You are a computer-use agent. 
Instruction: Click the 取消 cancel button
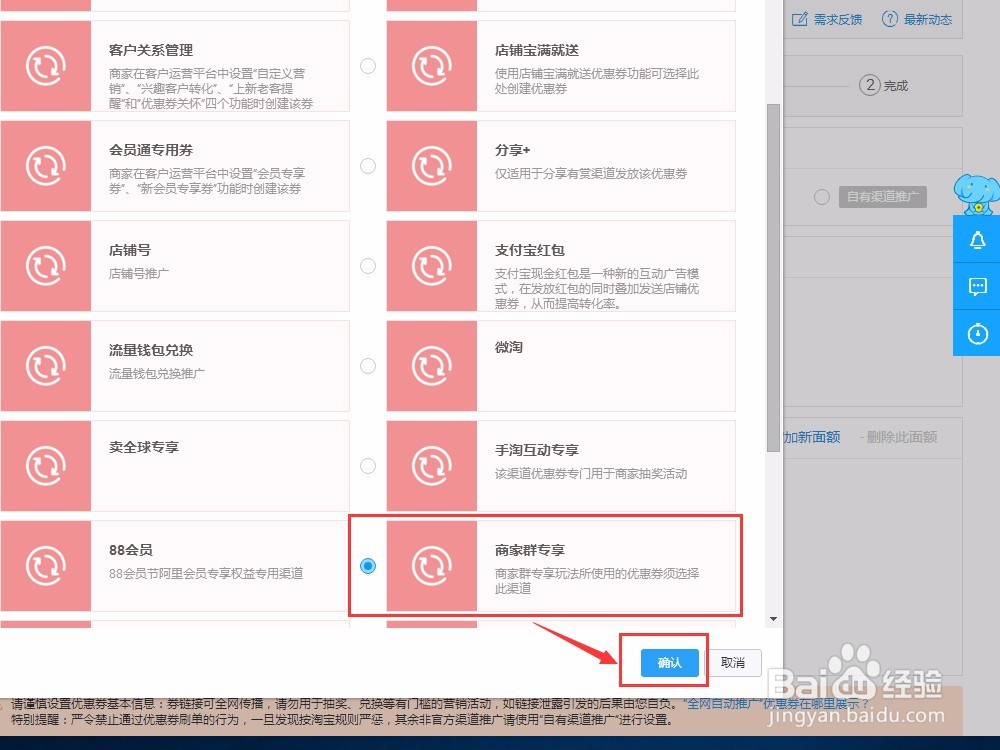[734, 662]
